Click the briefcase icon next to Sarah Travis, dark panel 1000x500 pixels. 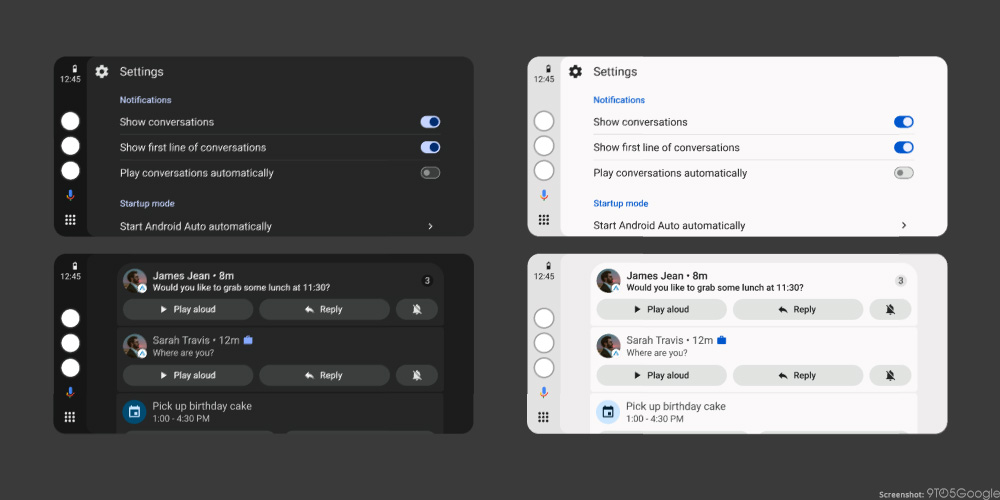pos(248,340)
